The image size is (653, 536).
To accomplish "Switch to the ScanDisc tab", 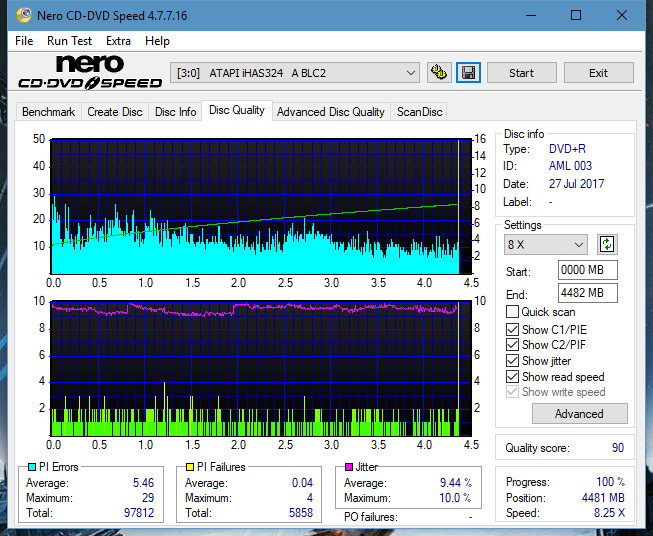I will [419, 112].
